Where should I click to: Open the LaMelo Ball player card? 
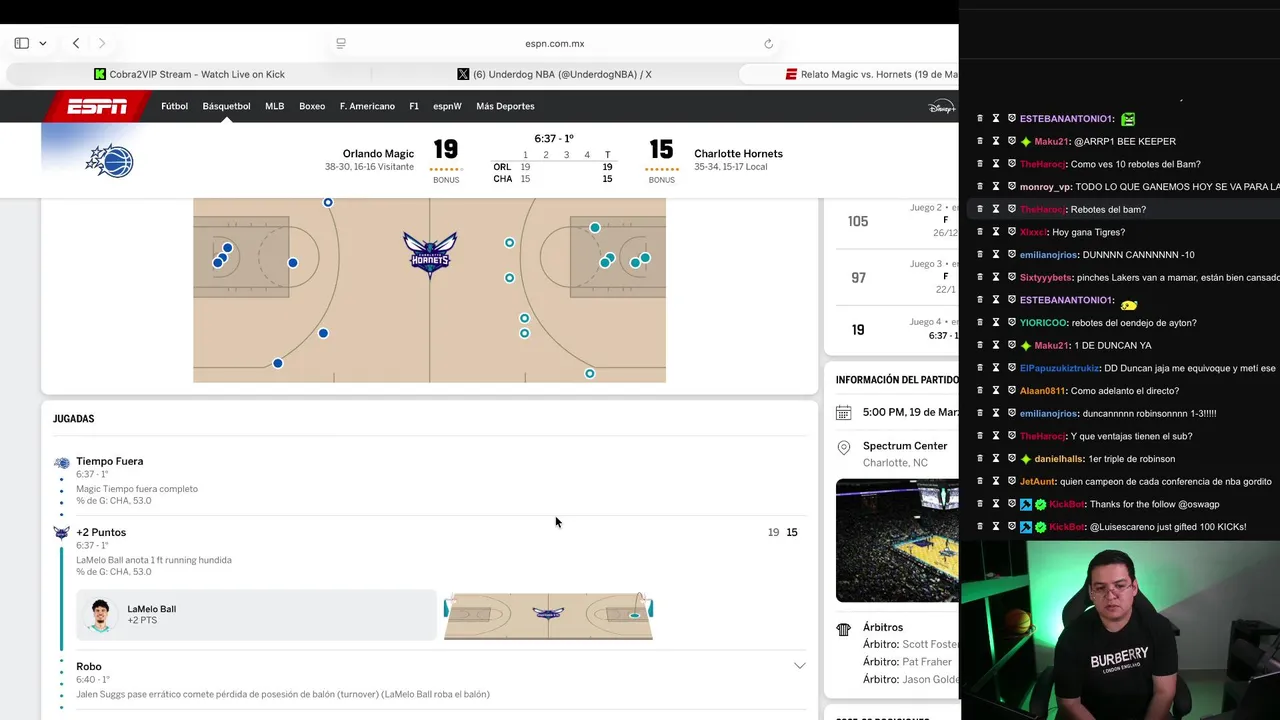tap(256, 614)
